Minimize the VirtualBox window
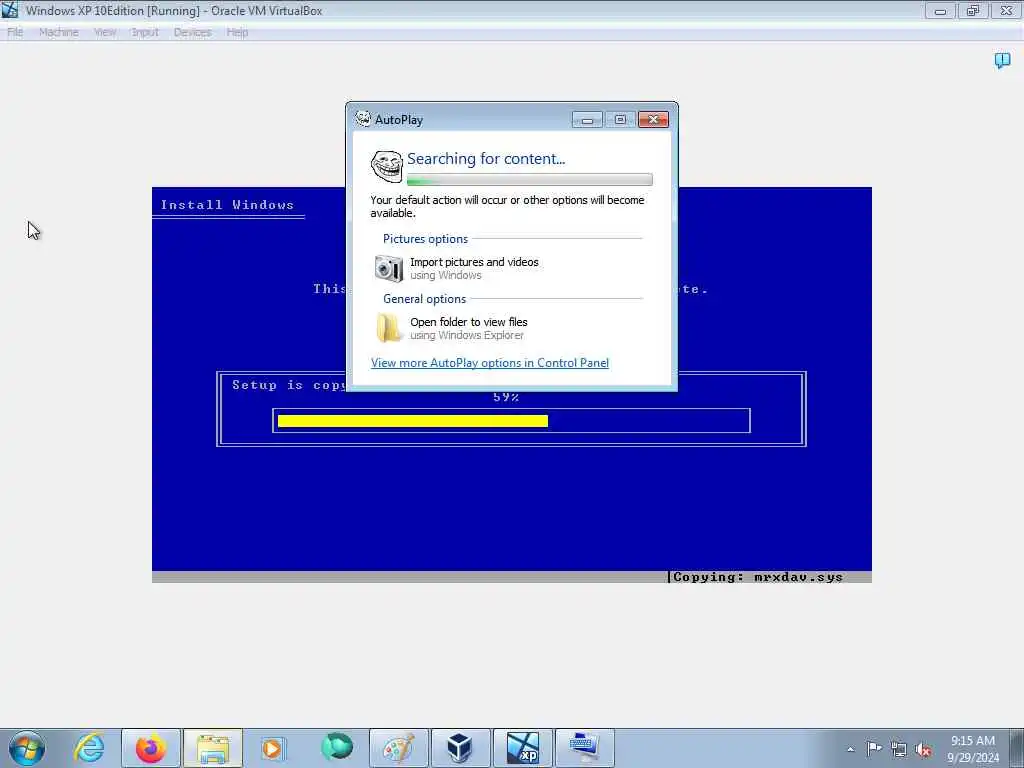 940,10
